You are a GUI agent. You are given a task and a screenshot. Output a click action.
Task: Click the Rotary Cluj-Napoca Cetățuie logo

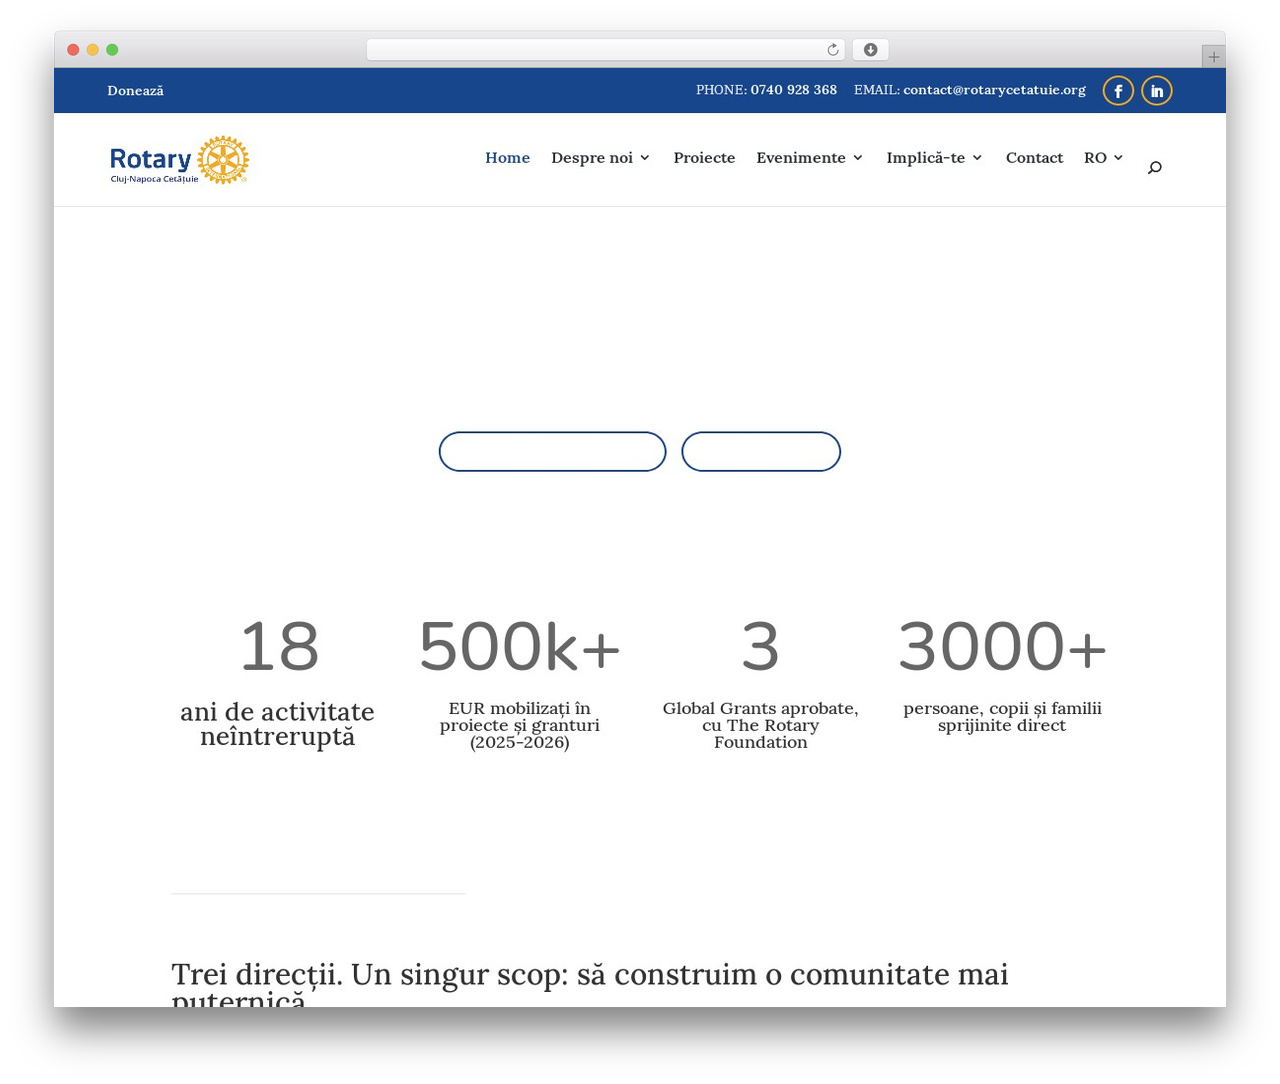pos(179,160)
